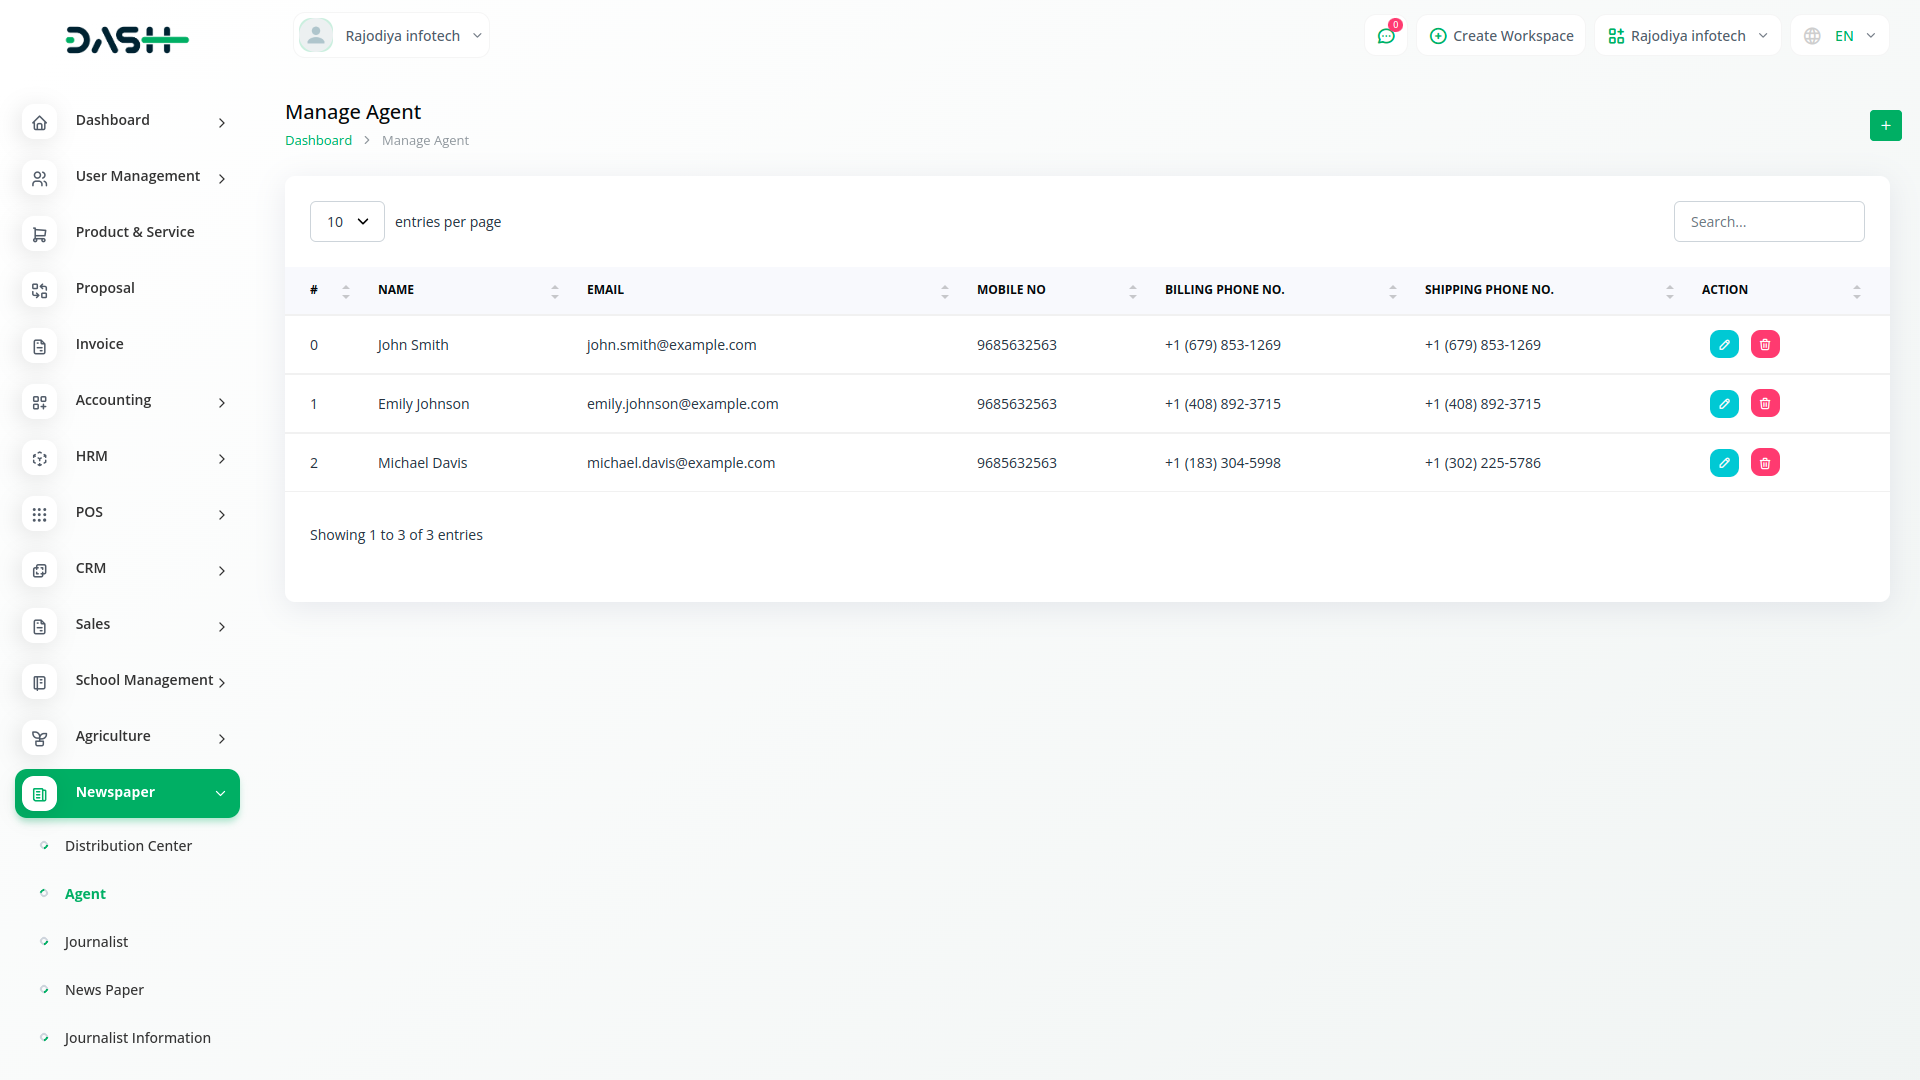Click Dashboard breadcrumb link
The width and height of the screenshot is (1920, 1080).
tap(318, 141)
